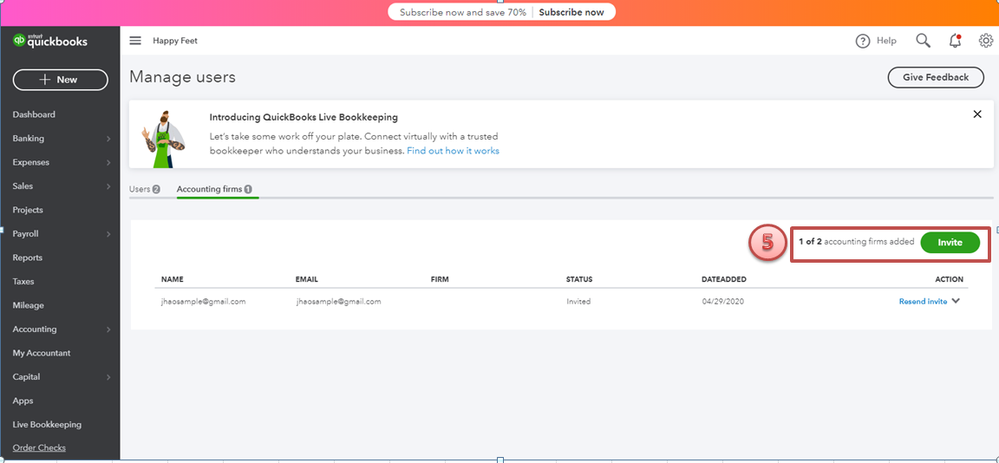Click the NAME column header

(172, 280)
